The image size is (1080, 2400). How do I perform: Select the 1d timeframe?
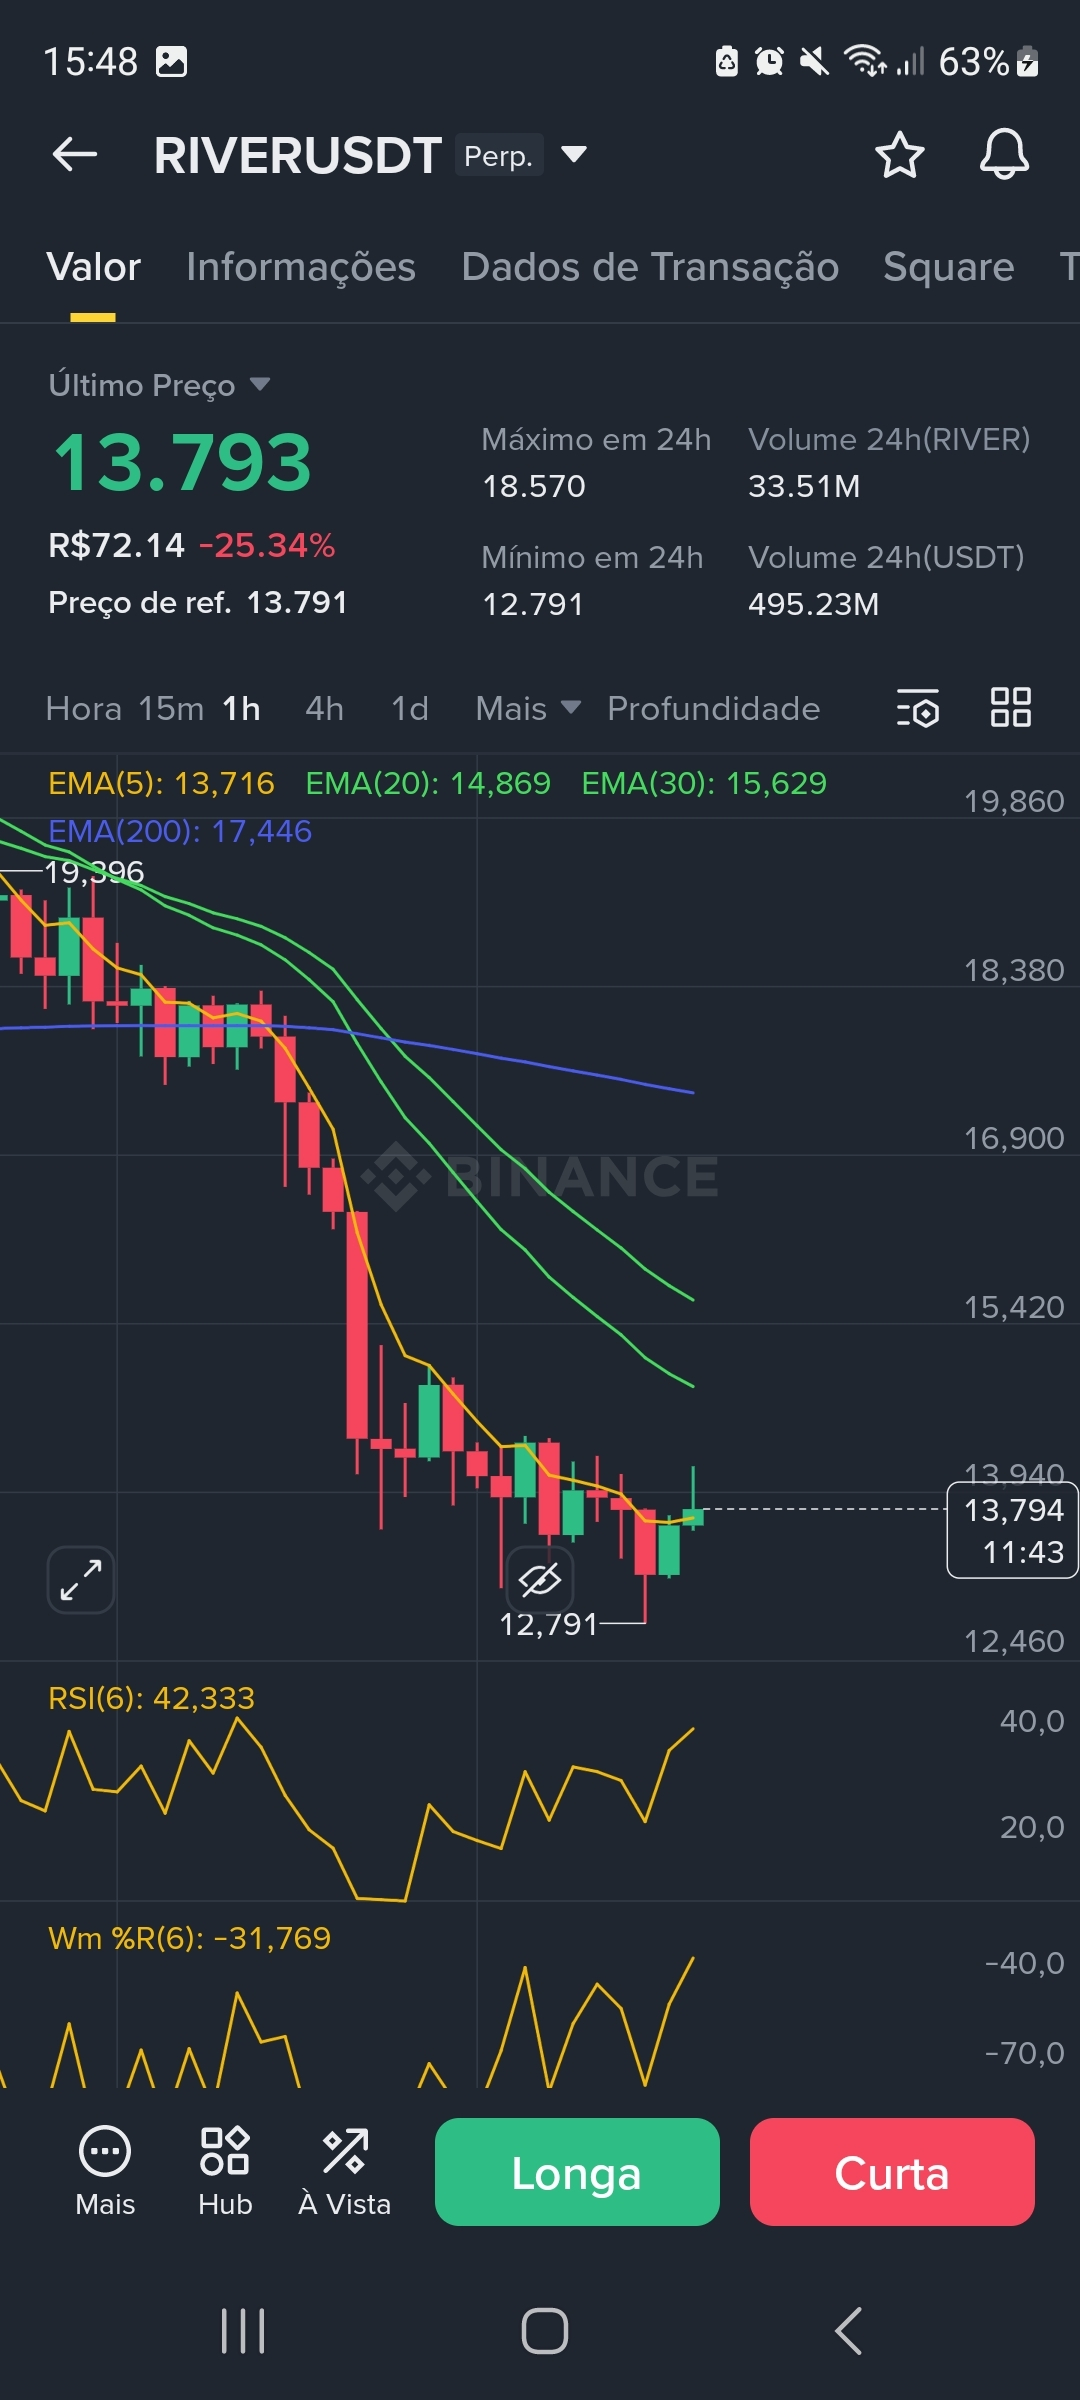pyautogui.click(x=410, y=708)
